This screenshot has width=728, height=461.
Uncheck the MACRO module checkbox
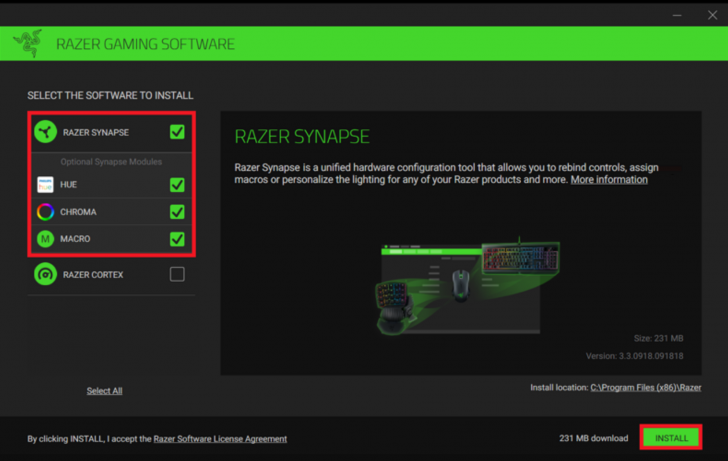point(177,239)
